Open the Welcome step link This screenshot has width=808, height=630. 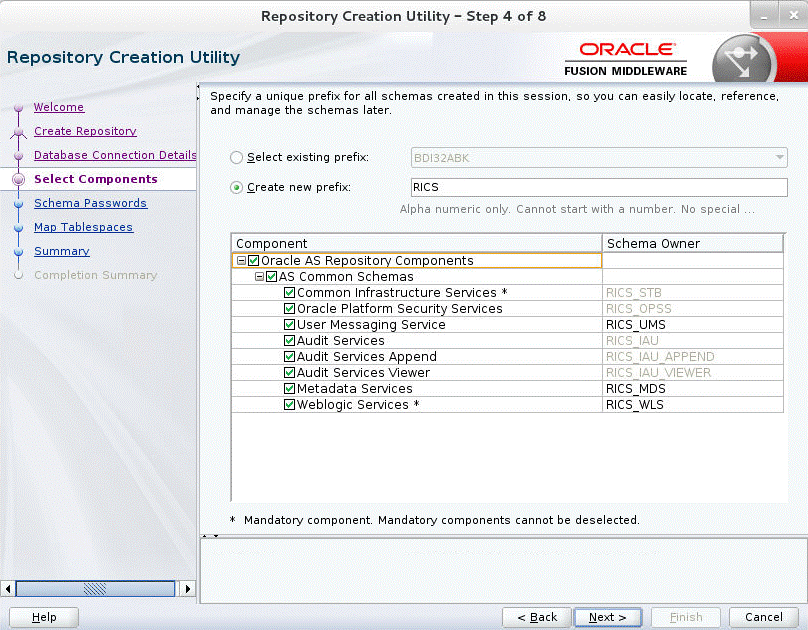point(58,107)
